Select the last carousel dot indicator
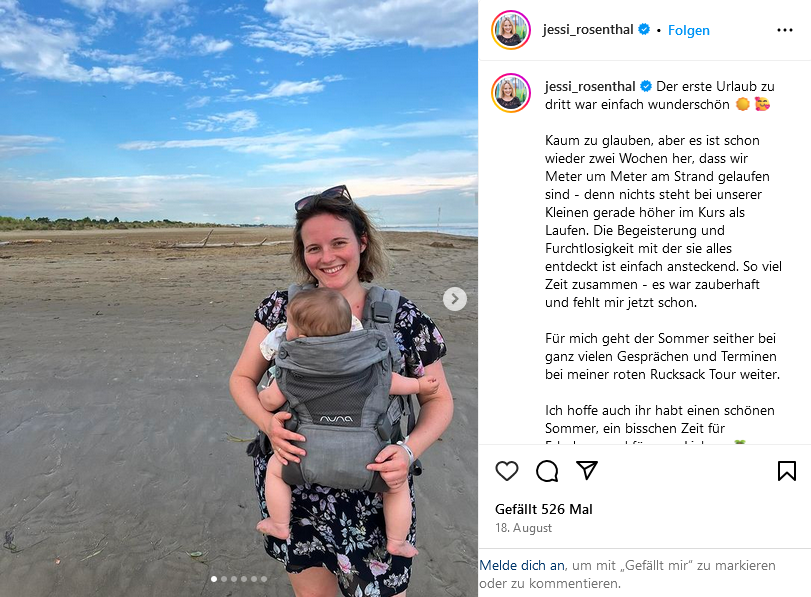This screenshot has width=811, height=597. [264, 579]
